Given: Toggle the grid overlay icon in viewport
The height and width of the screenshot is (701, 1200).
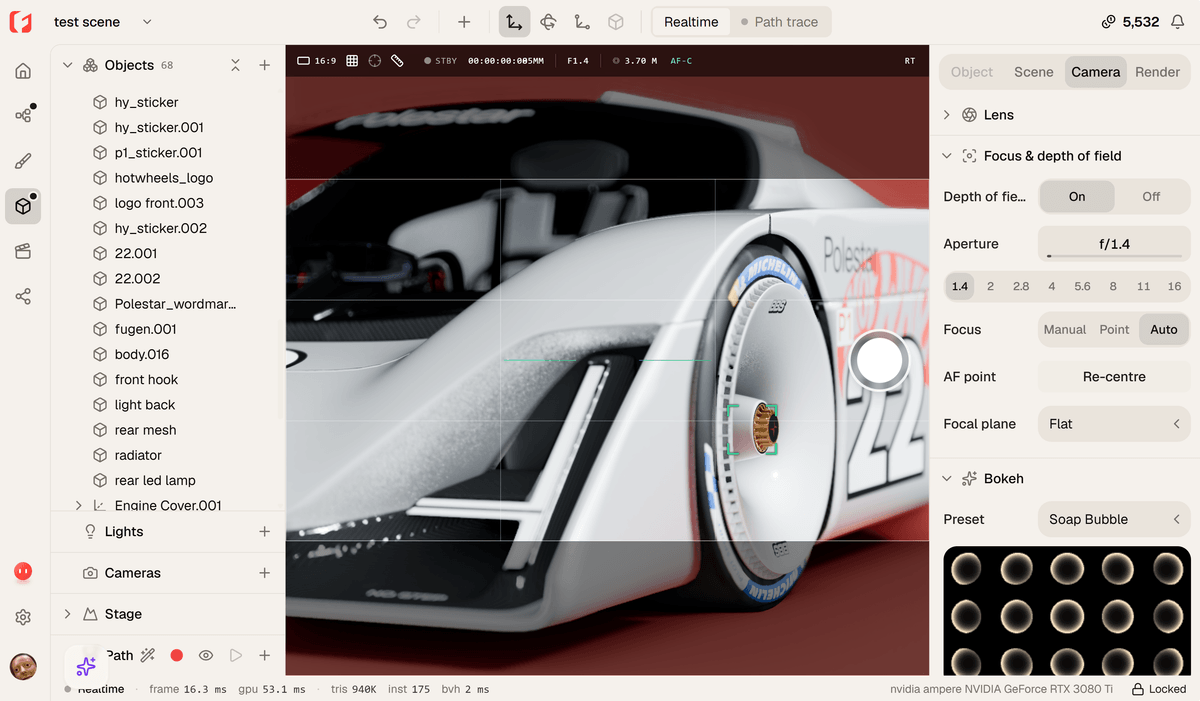Looking at the screenshot, I should 352,61.
